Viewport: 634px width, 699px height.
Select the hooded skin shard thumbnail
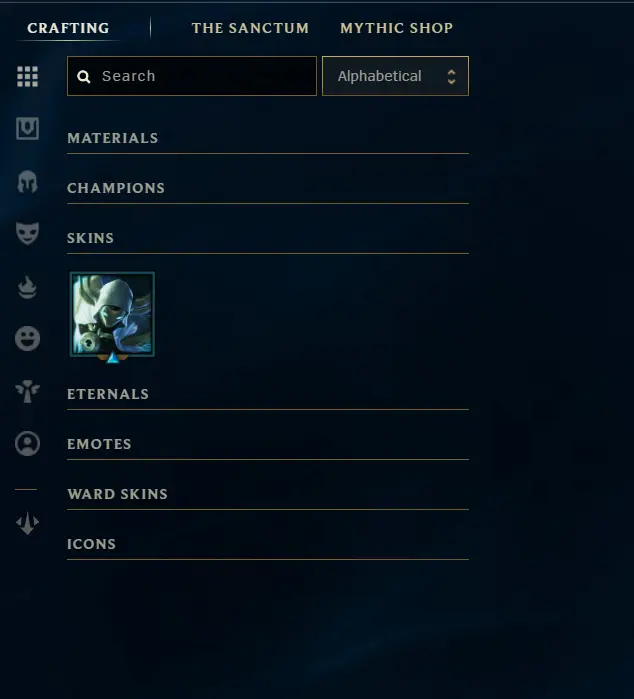[x=112, y=315]
